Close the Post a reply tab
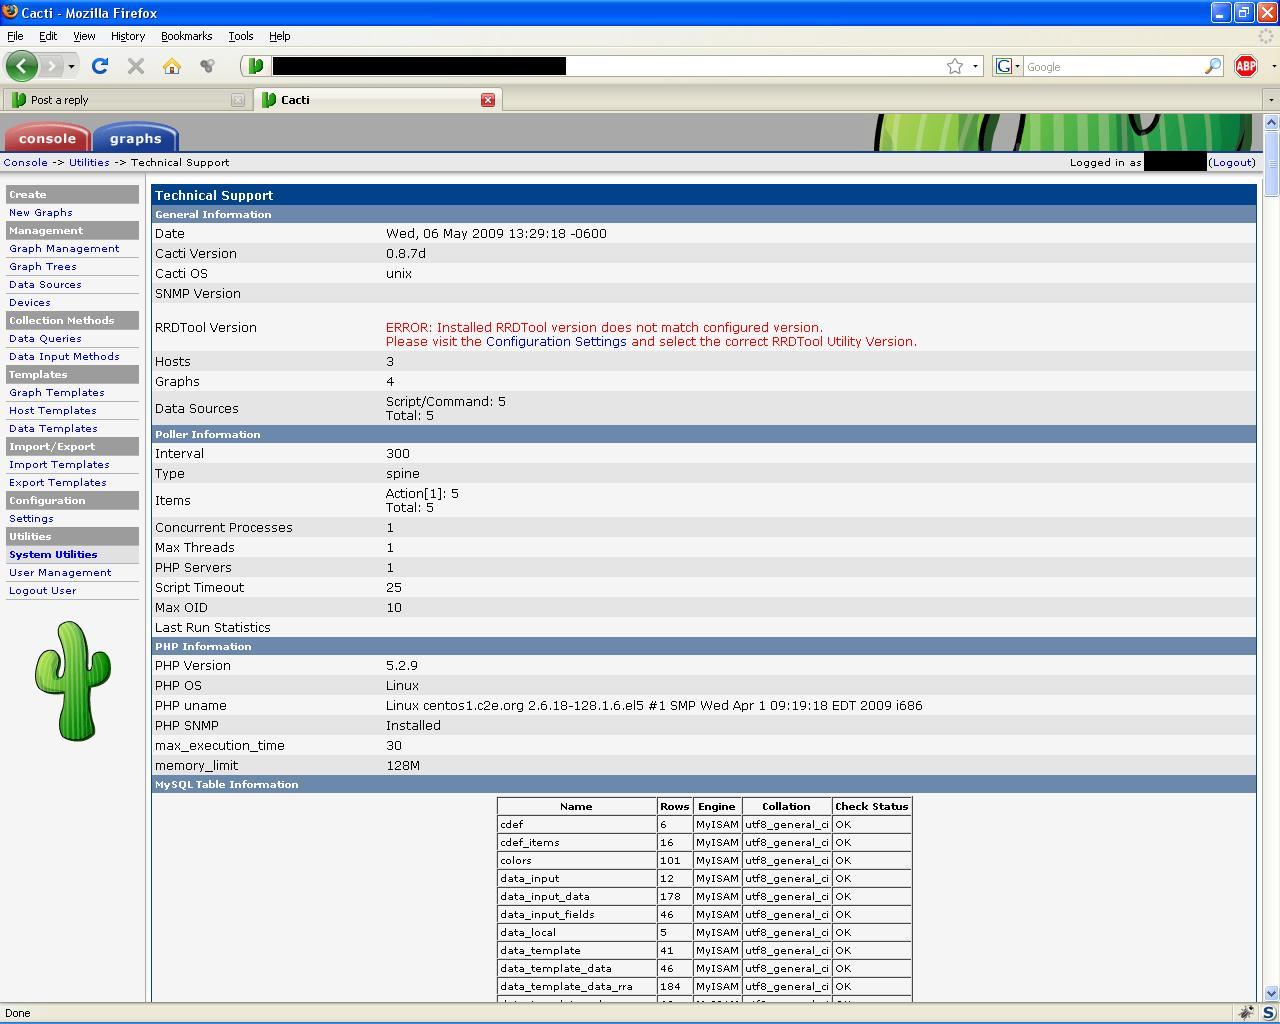Viewport: 1280px width, 1024px height. click(x=237, y=100)
